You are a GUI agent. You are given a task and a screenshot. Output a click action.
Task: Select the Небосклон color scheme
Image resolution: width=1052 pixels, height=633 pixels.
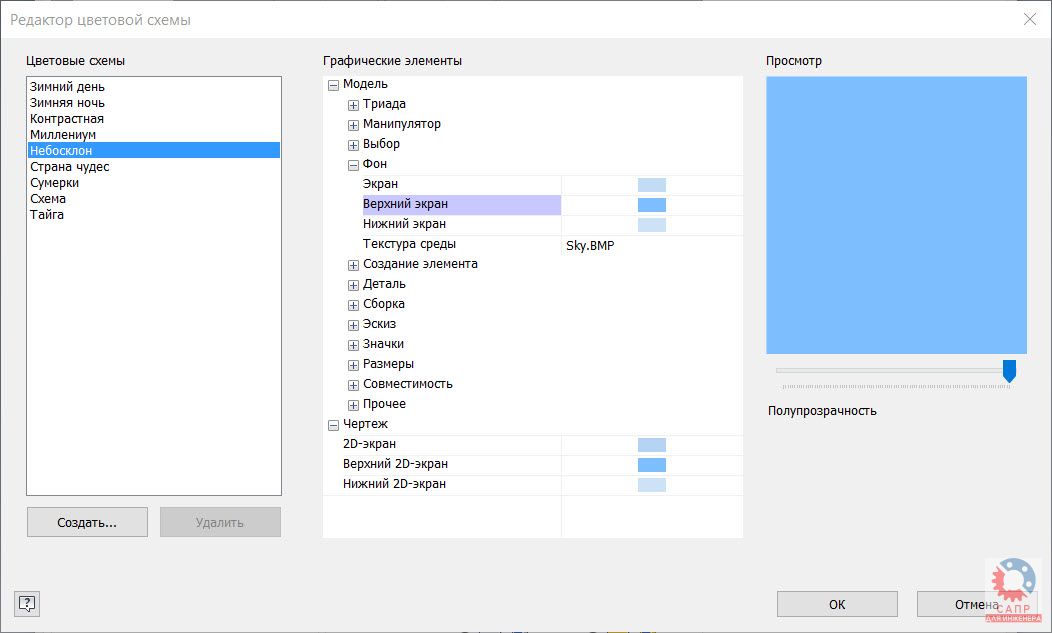154,150
